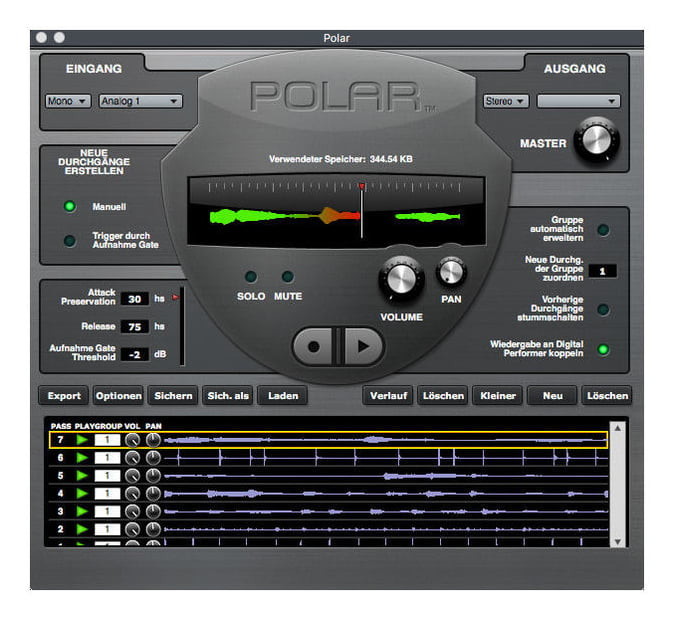Image resolution: width=674 pixels, height=620 pixels.
Task: Click the pan knob of pass 2
Action: tap(153, 530)
